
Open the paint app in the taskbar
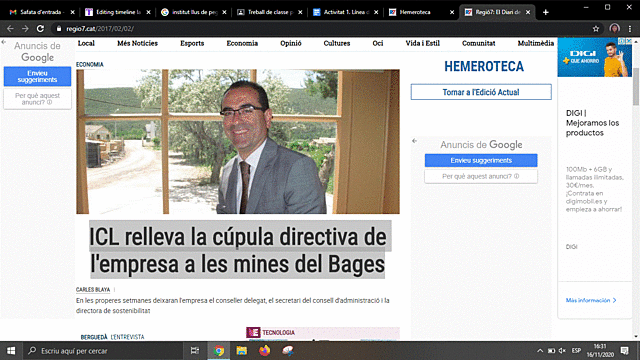(288, 351)
